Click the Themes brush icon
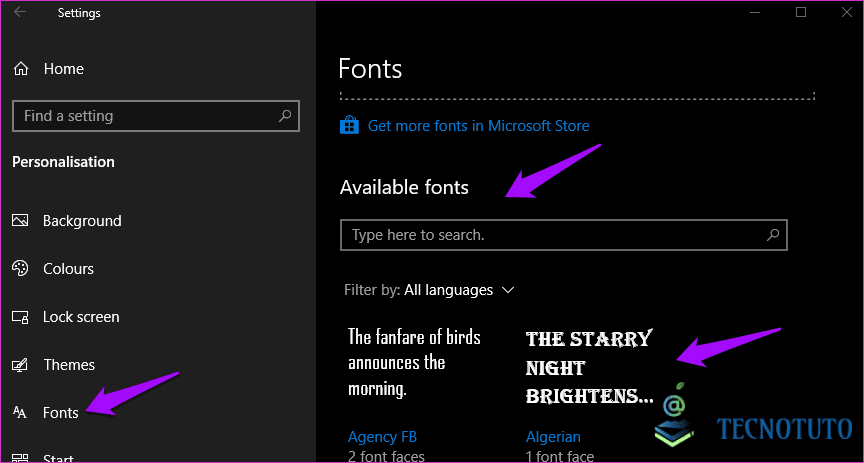Image resolution: width=864 pixels, height=463 pixels. [20, 365]
